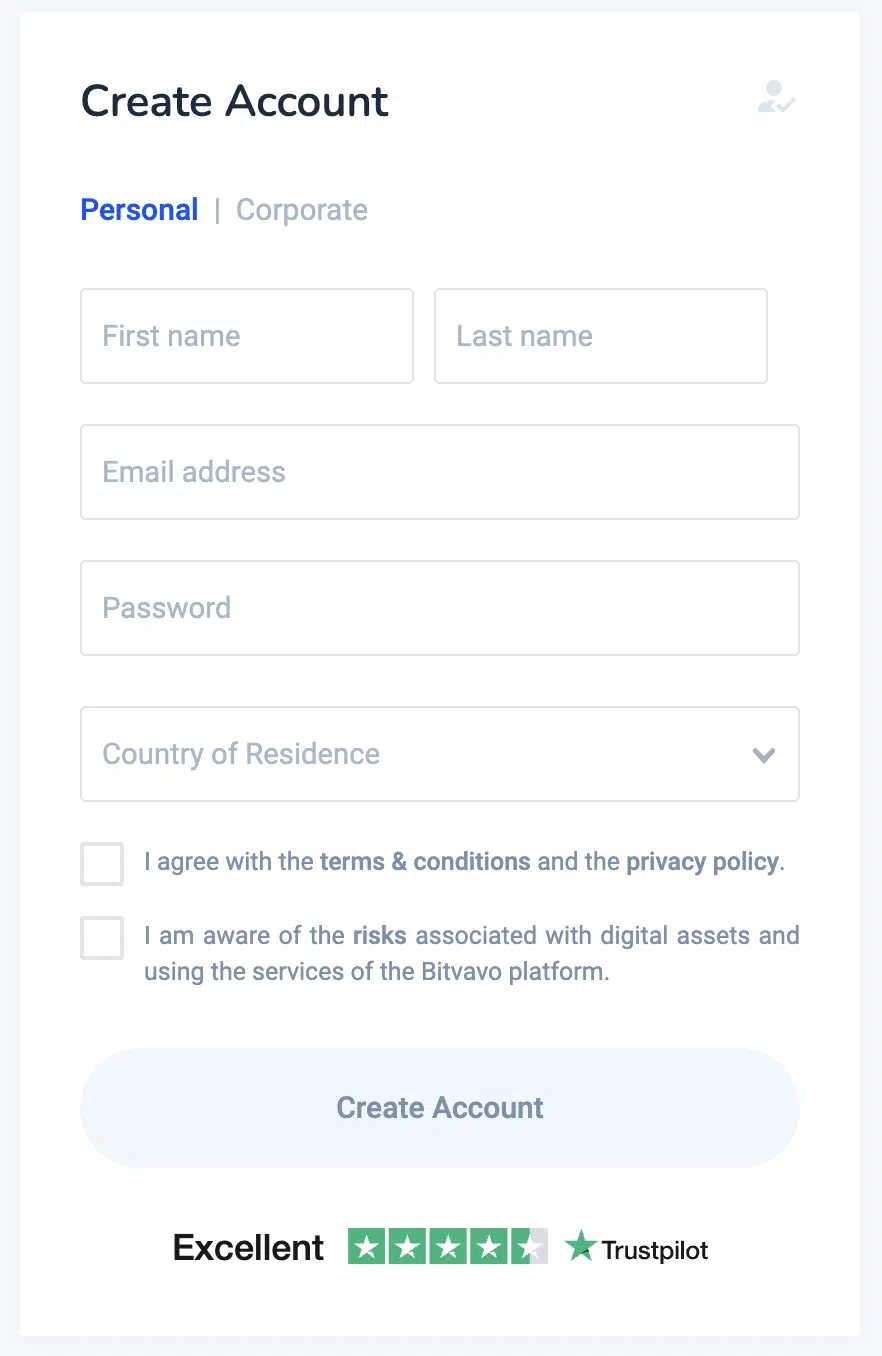
Task: Tick the risks awareness checkbox
Action: pyautogui.click(x=102, y=938)
